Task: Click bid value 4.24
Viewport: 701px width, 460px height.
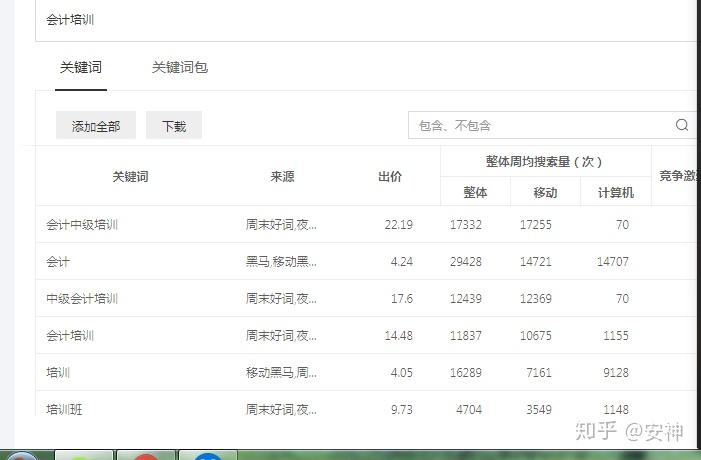Action: [402, 262]
